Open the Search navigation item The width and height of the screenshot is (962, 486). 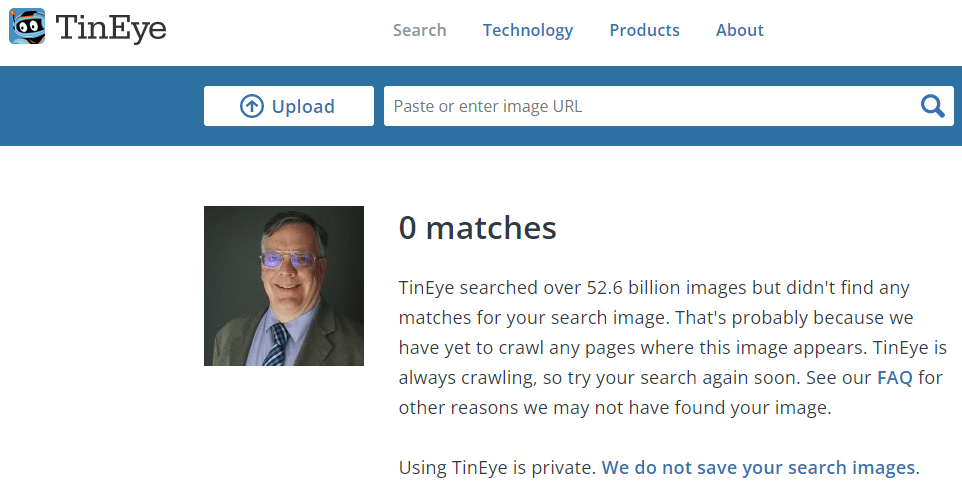[x=419, y=30]
